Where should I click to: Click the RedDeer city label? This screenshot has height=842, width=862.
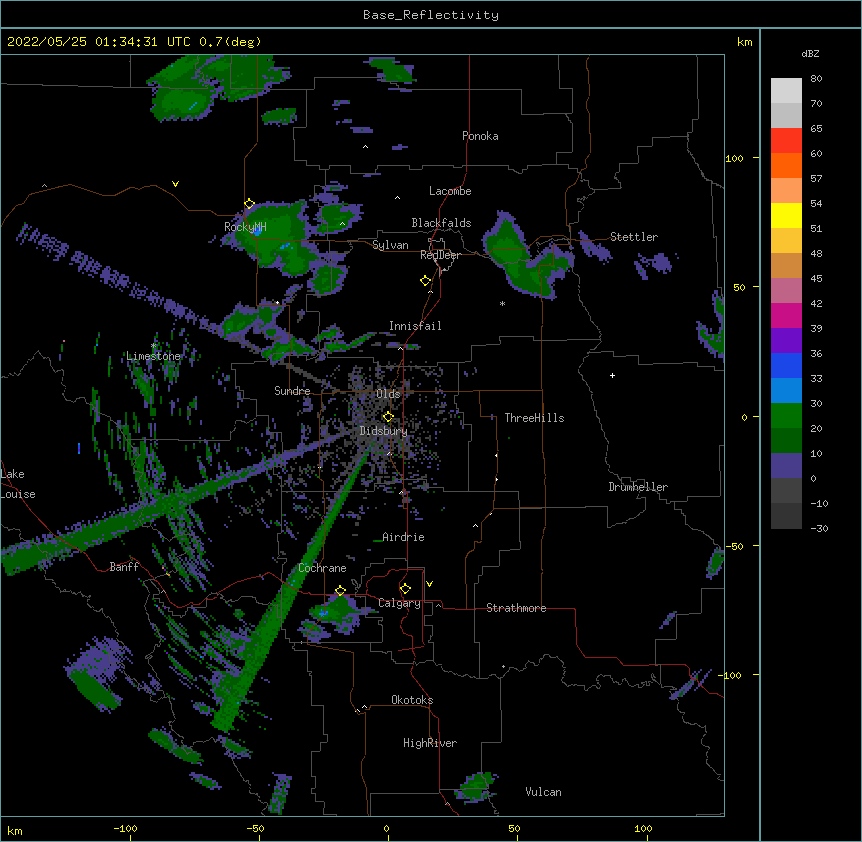pyautogui.click(x=440, y=255)
